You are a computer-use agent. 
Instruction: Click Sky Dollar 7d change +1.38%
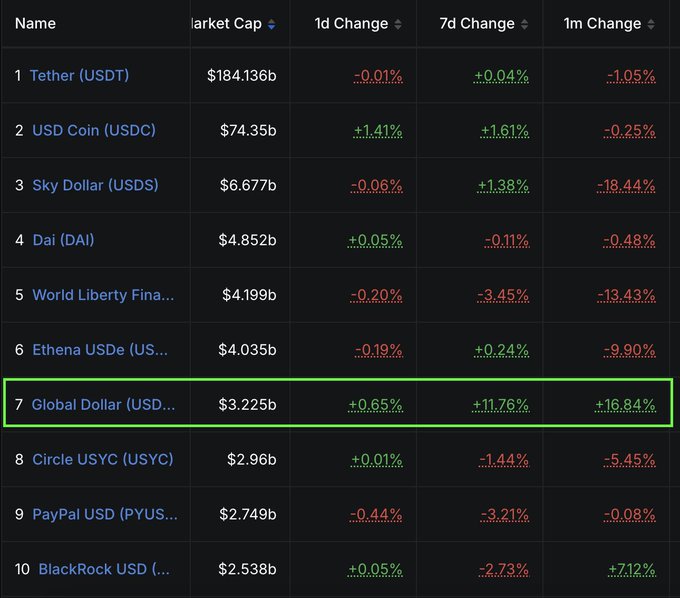(x=503, y=186)
